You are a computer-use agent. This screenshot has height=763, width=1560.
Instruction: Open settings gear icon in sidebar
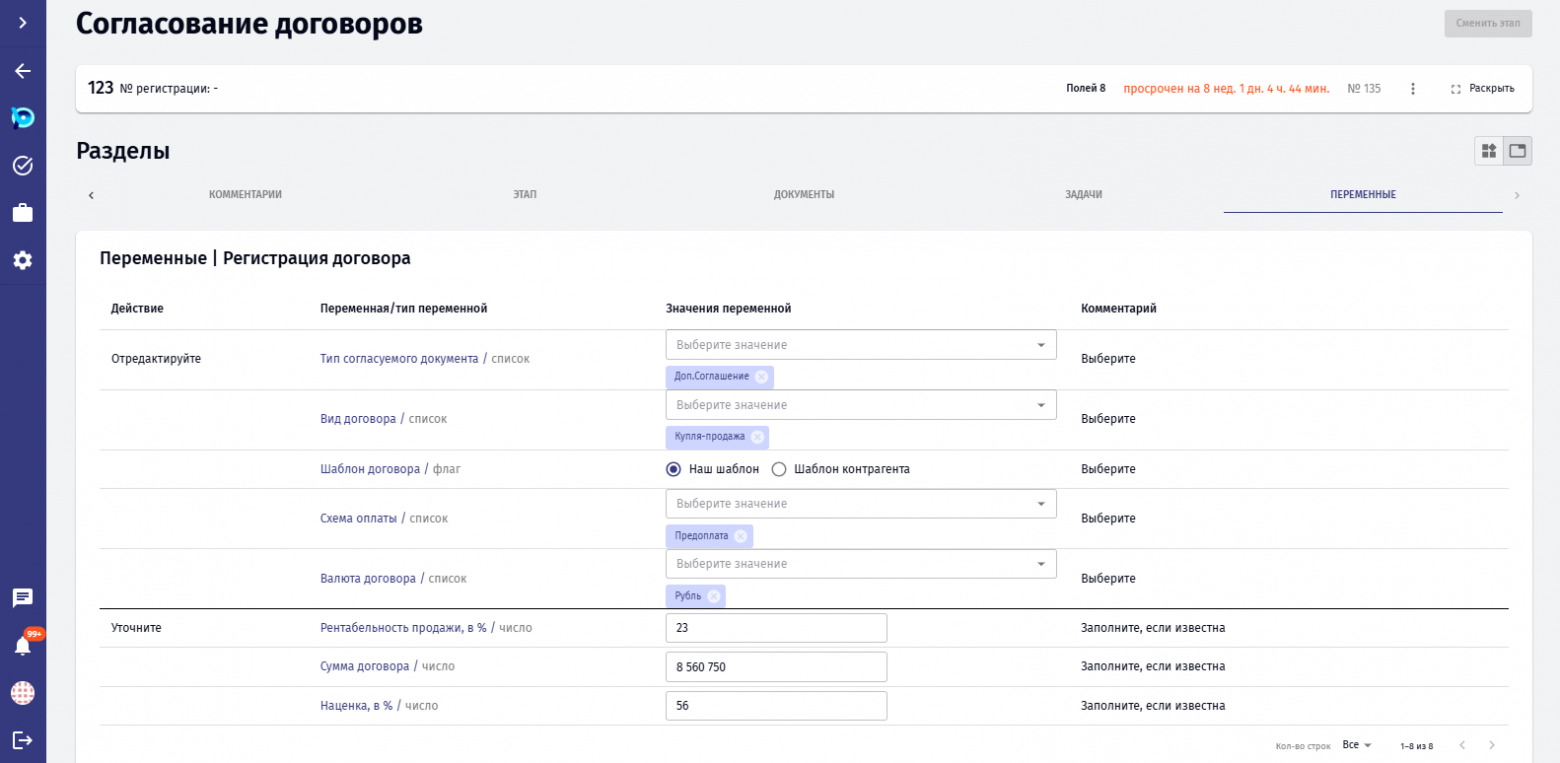click(22, 260)
